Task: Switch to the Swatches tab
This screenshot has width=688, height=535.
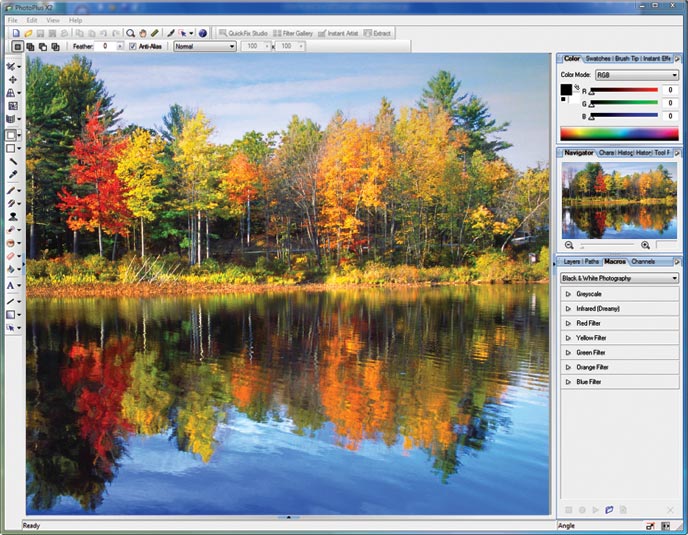Action: (x=598, y=58)
